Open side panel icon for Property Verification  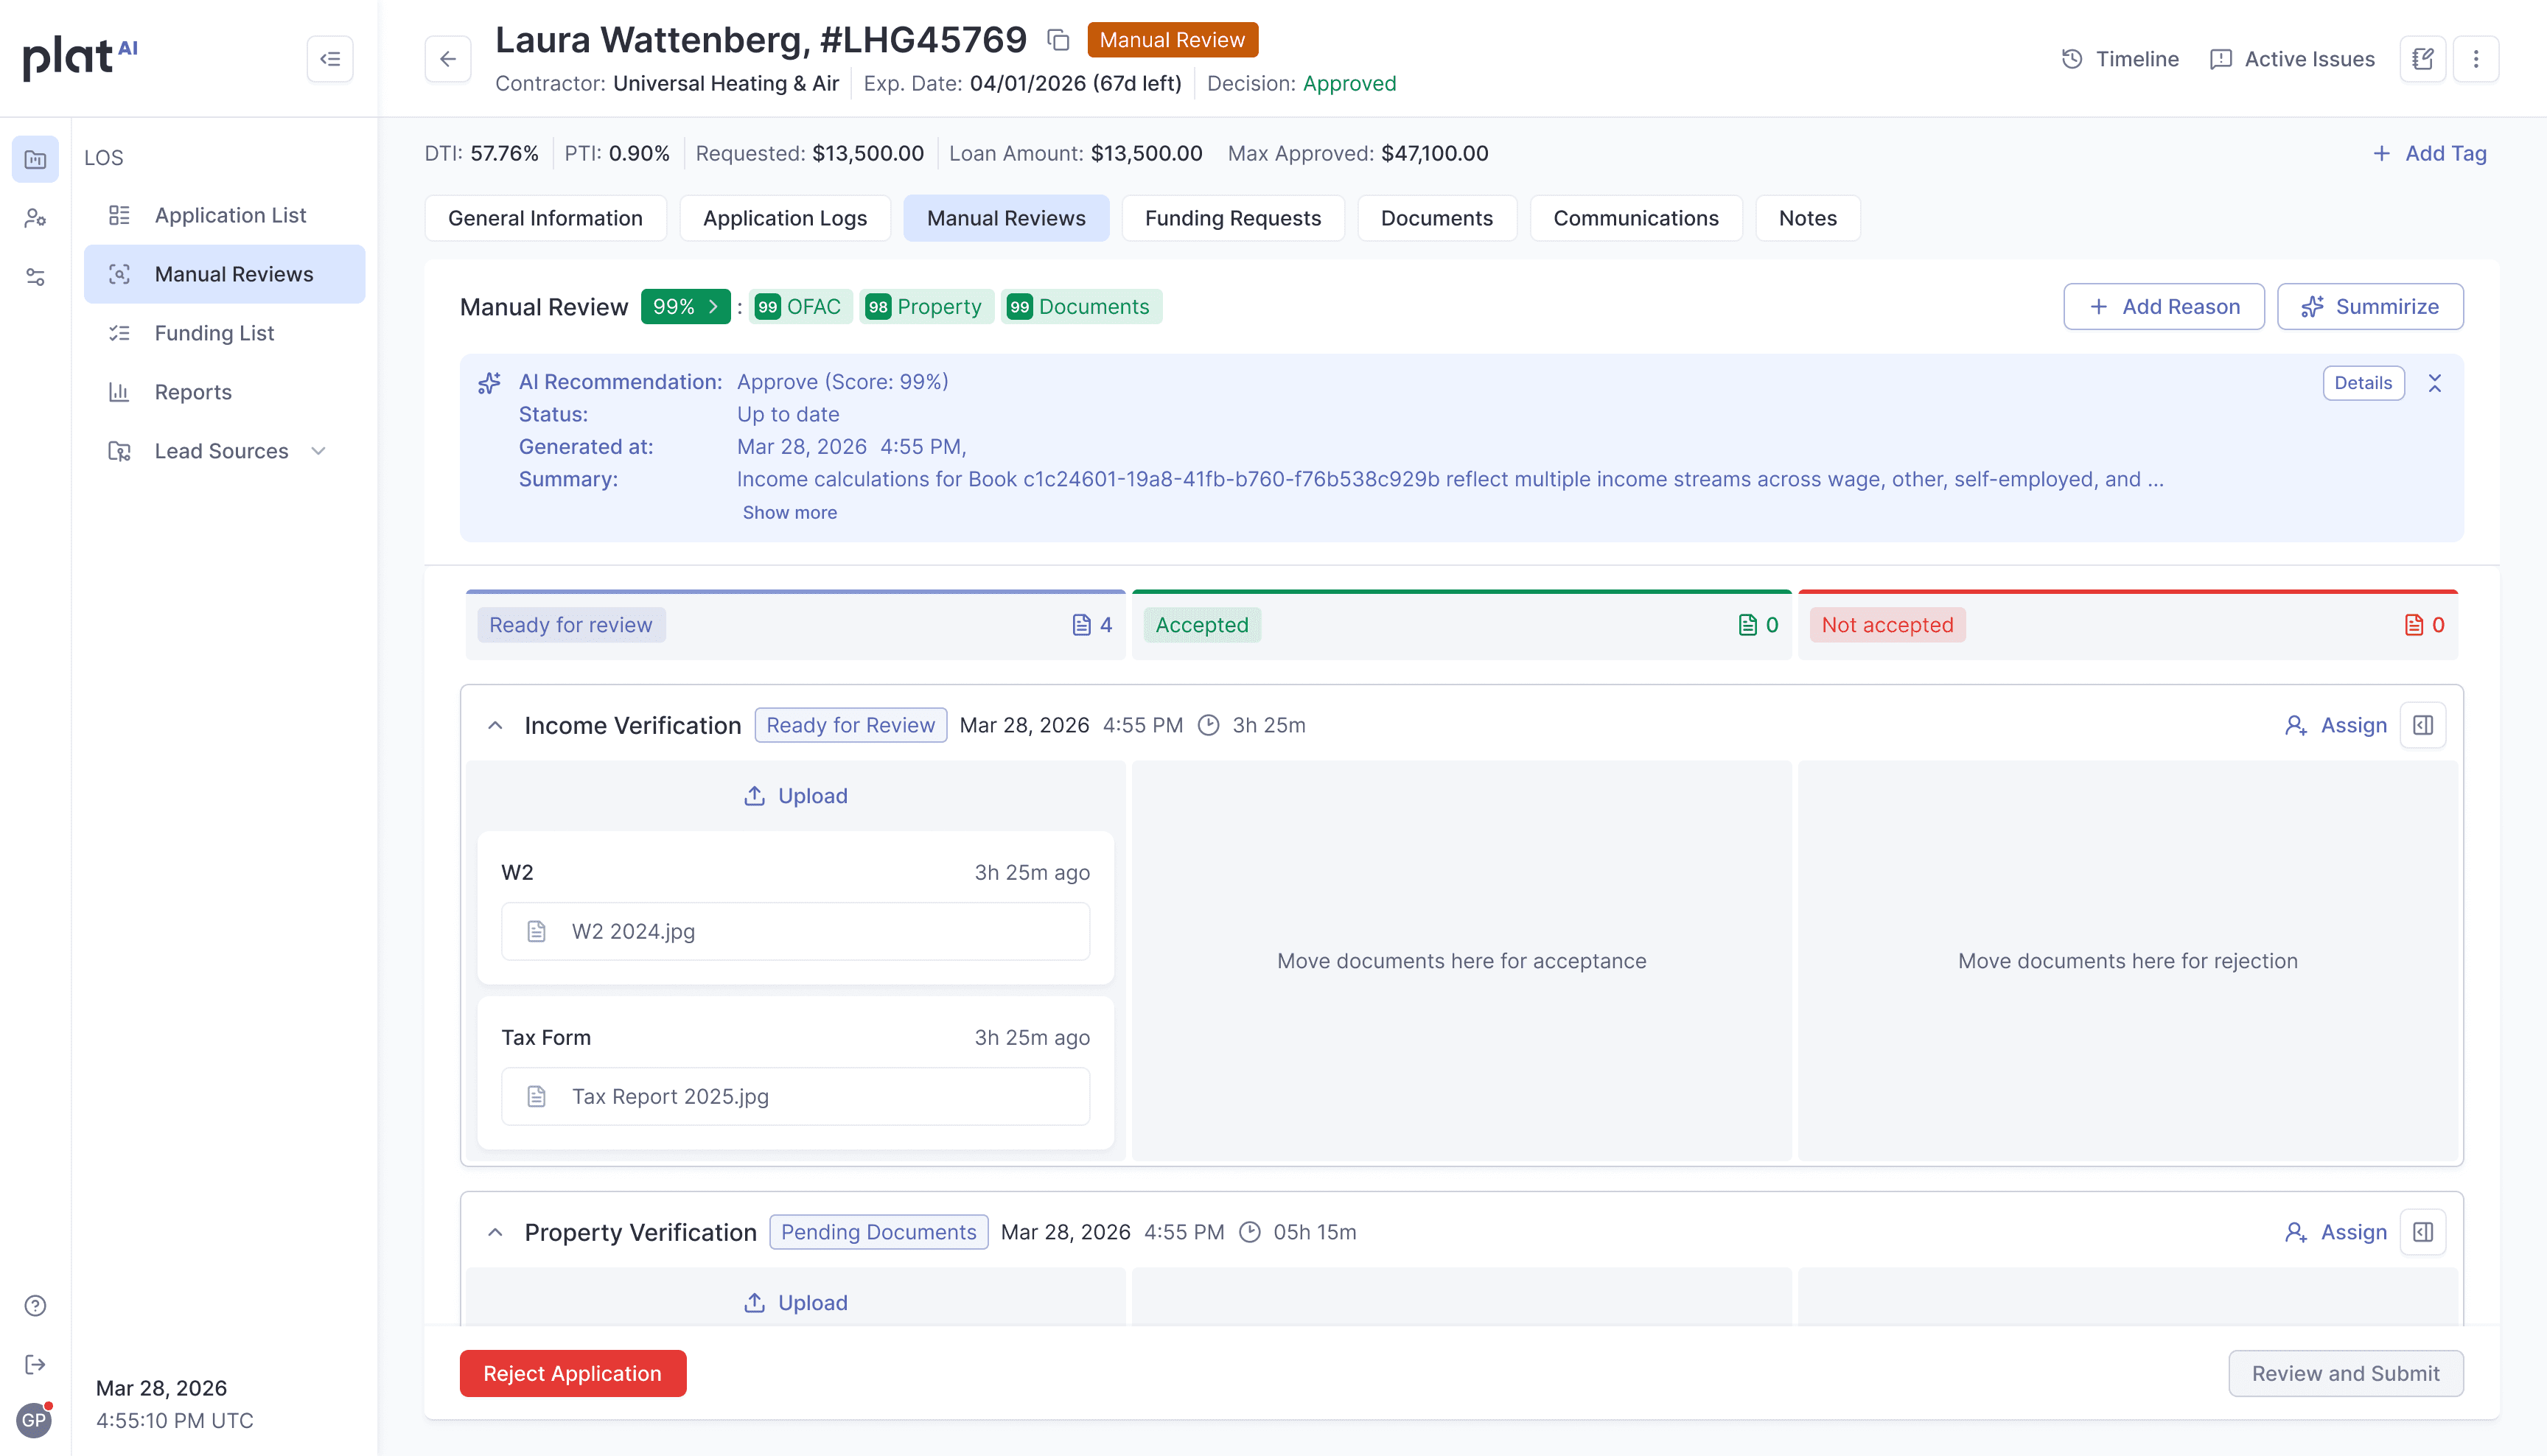pos(2423,1232)
